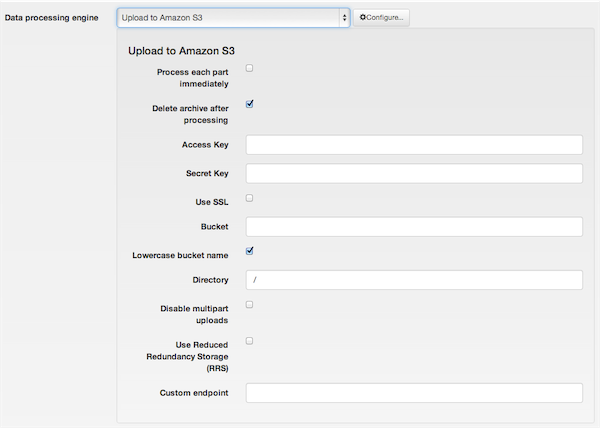
Task: Open the Data processing engine dropdown
Action: pyautogui.click(x=233, y=18)
